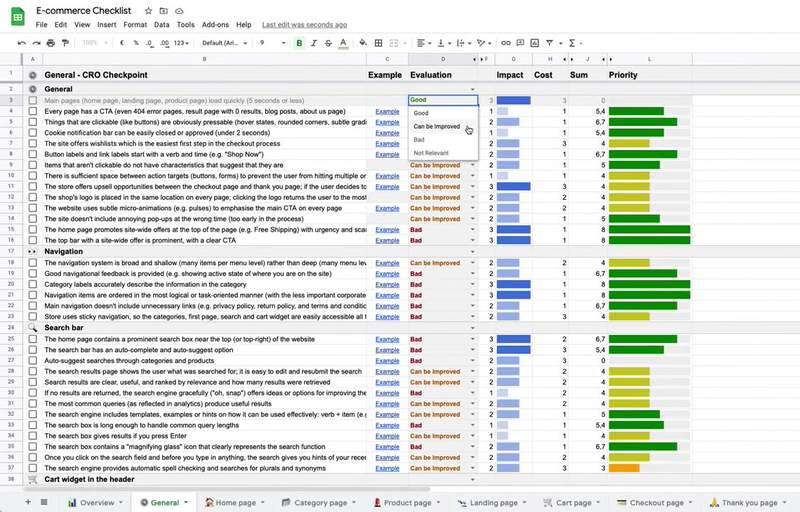The image size is (800, 512).
Task: Click the merge cells icon
Action: tap(394, 43)
